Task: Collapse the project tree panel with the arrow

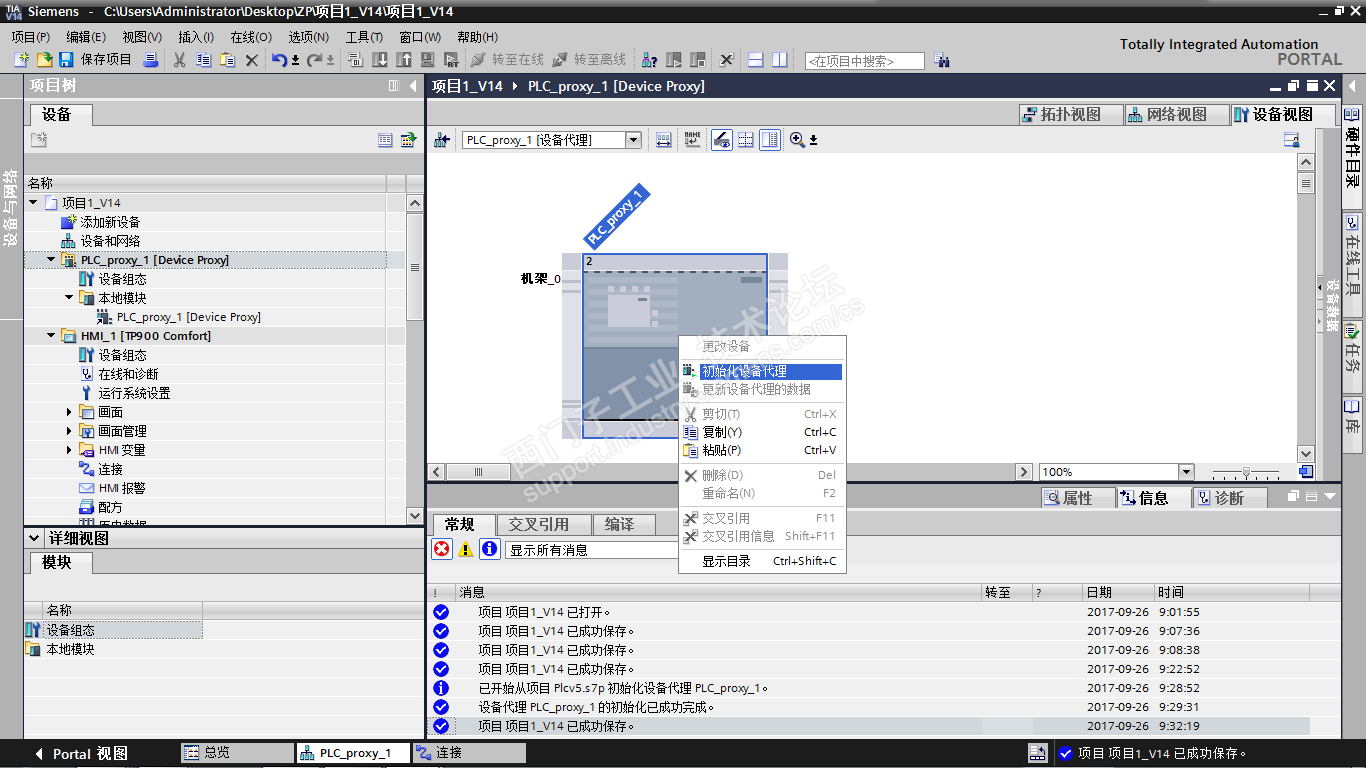Action: (413, 86)
